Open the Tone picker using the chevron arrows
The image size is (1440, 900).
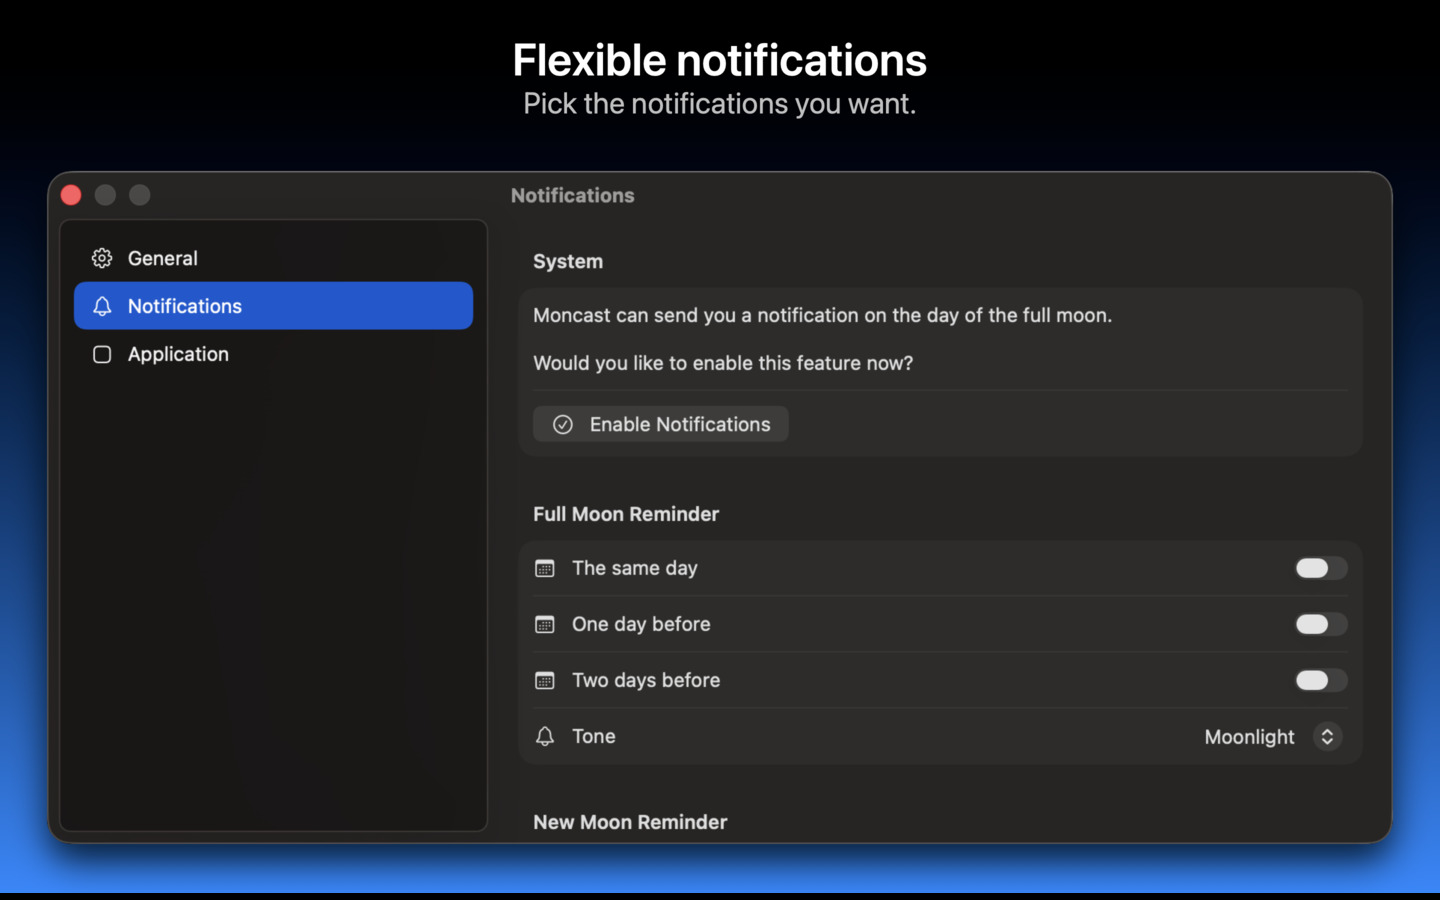click(x=1327, y=736)
